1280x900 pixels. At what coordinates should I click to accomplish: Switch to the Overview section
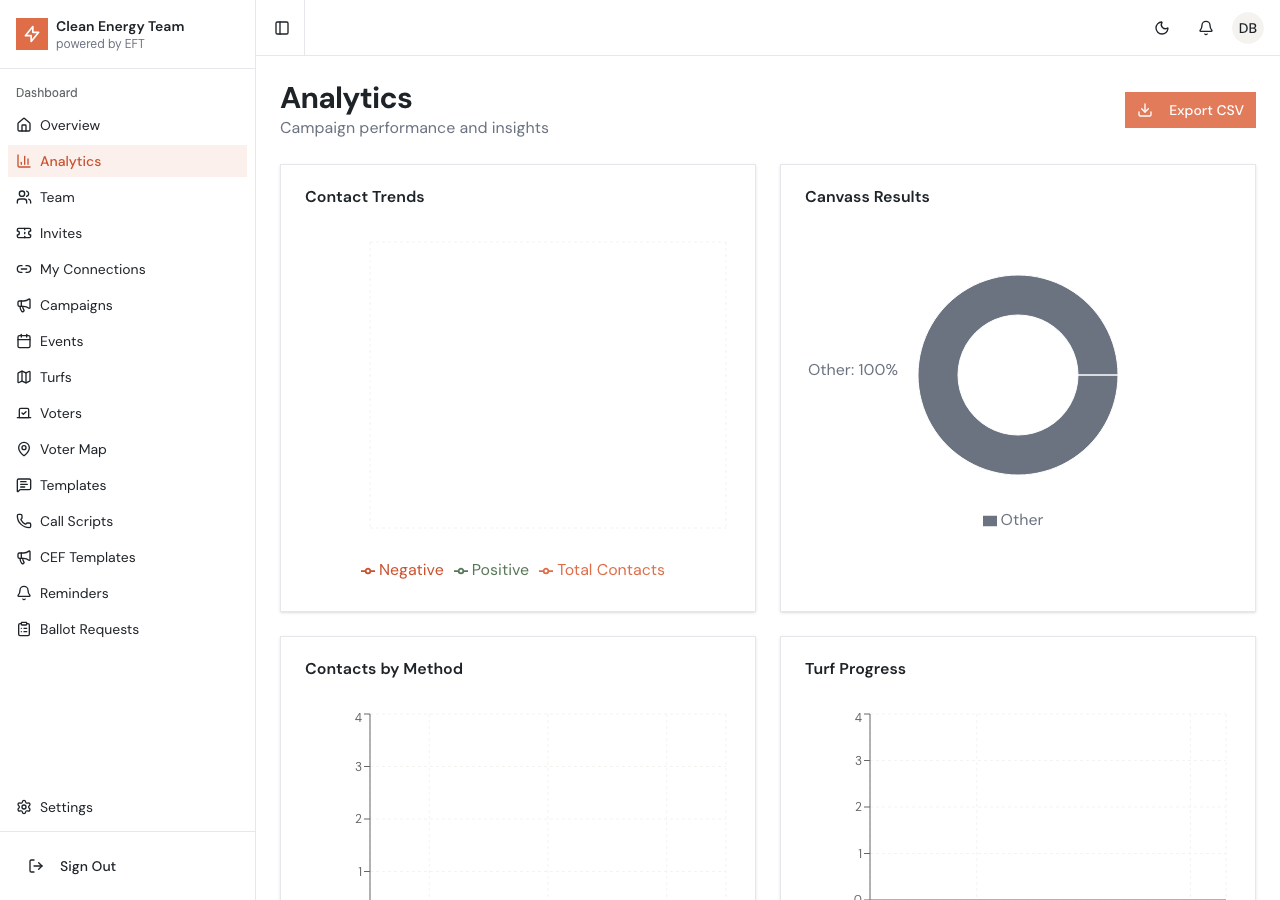tap(69, 125)
